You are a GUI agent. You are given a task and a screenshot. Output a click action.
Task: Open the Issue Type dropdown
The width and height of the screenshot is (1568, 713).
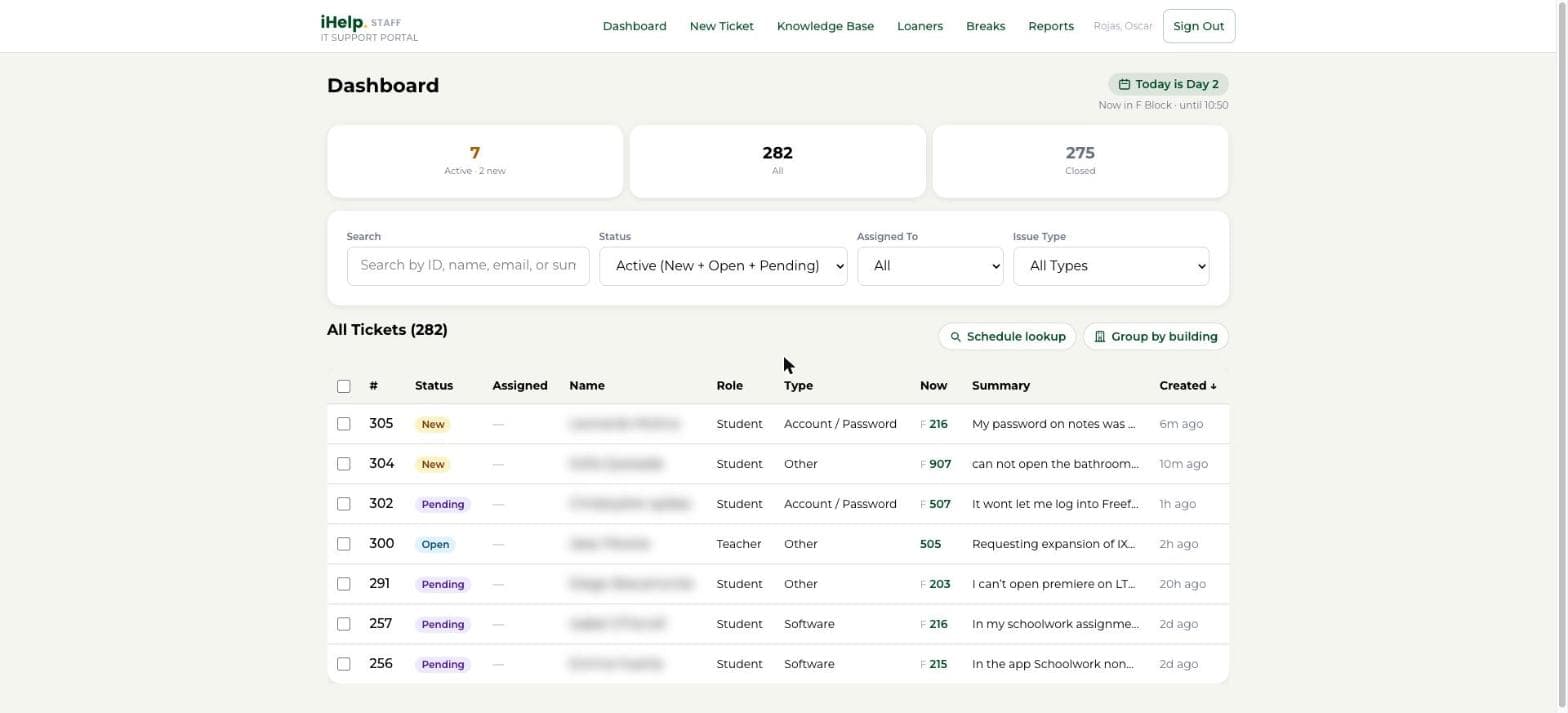click(1111, 266)
